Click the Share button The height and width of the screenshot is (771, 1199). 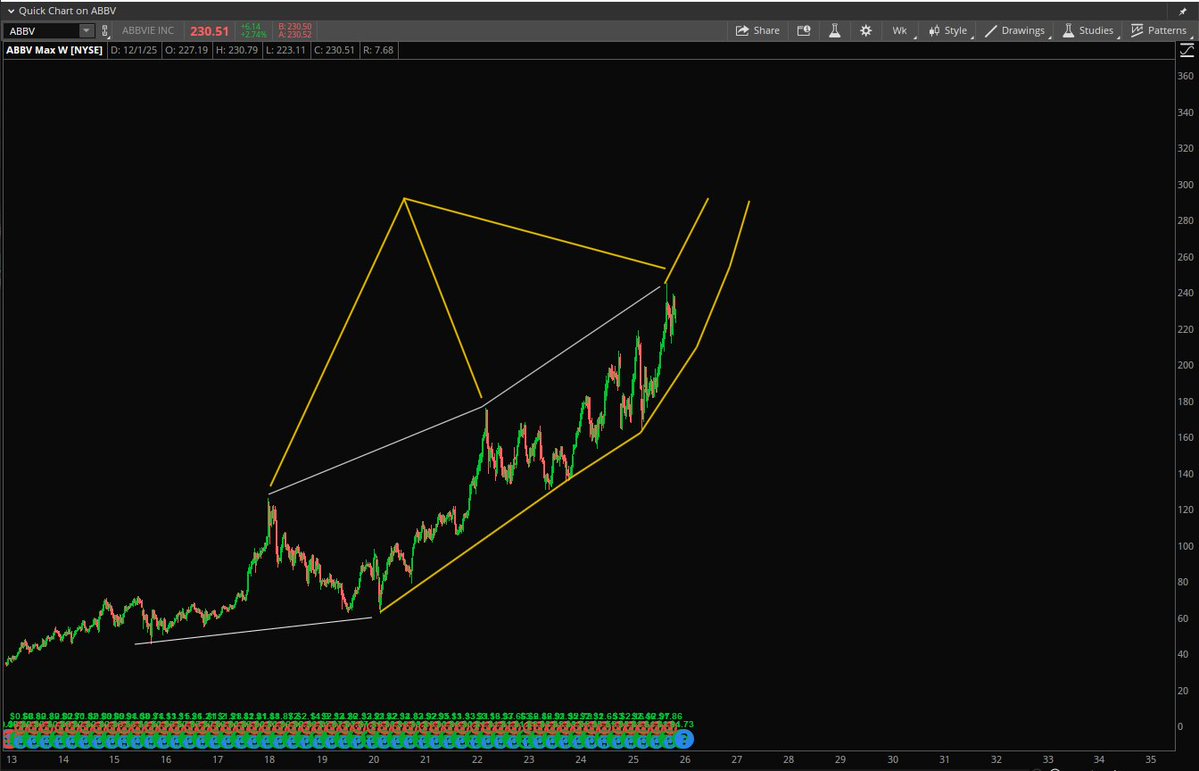758,30
